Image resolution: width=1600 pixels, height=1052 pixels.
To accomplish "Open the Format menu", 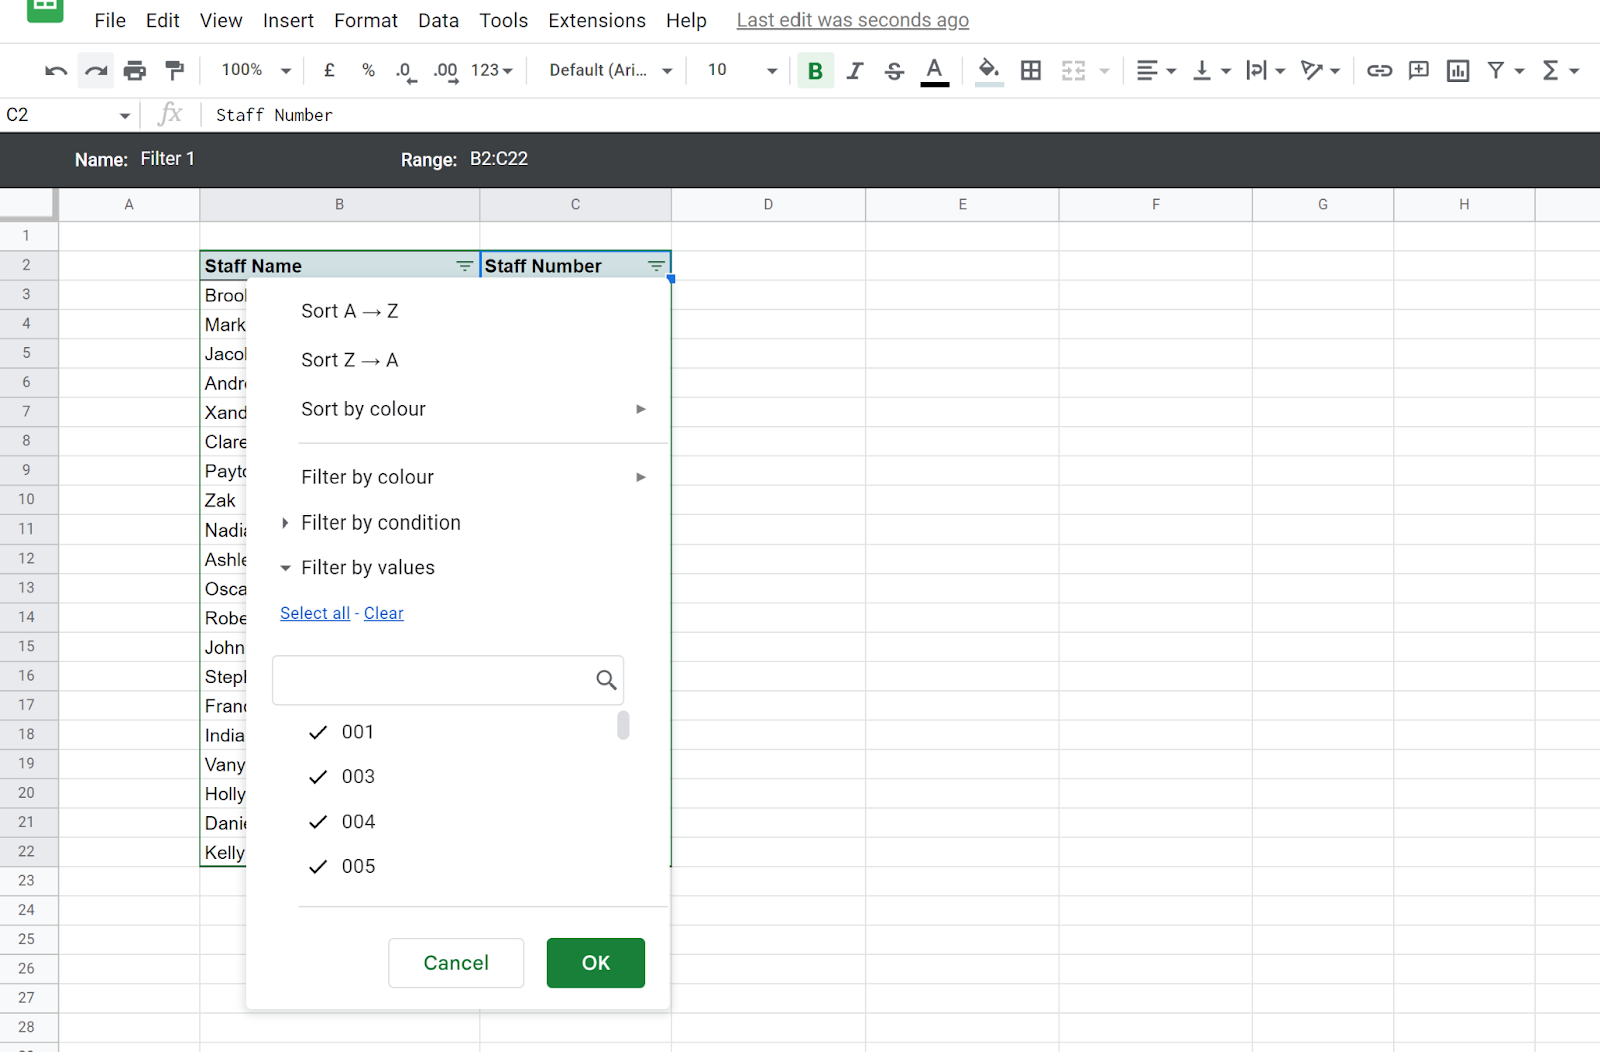I will click(x=366, y=20).
